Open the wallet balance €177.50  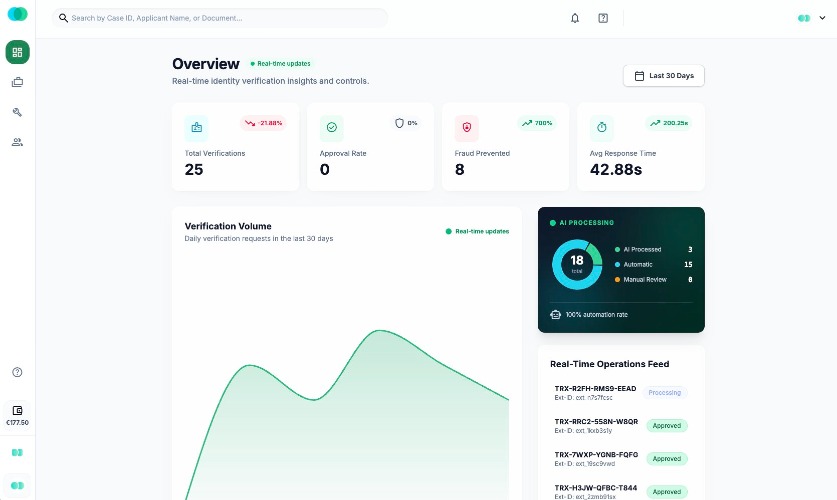pyautogui.click(x=17, y=416)
